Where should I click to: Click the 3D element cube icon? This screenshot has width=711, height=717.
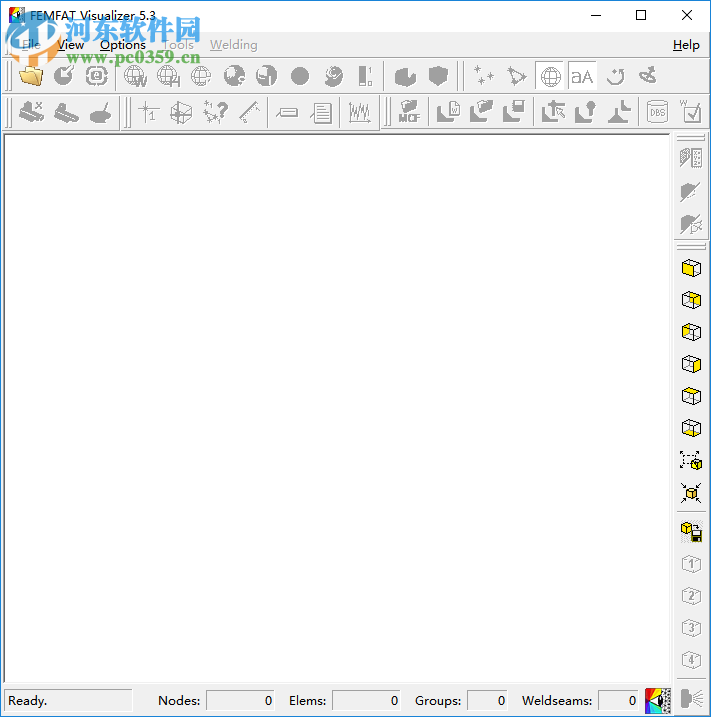coord(182,112)
